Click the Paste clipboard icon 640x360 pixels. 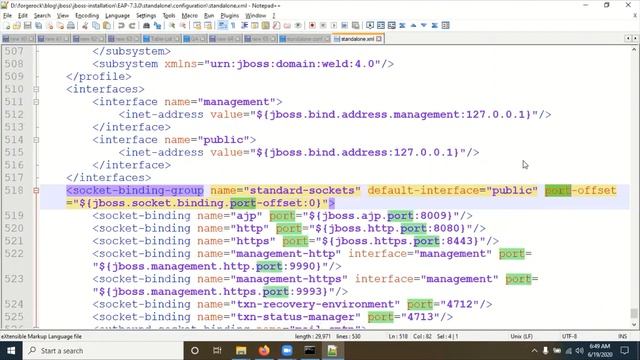tap(107, 25)
